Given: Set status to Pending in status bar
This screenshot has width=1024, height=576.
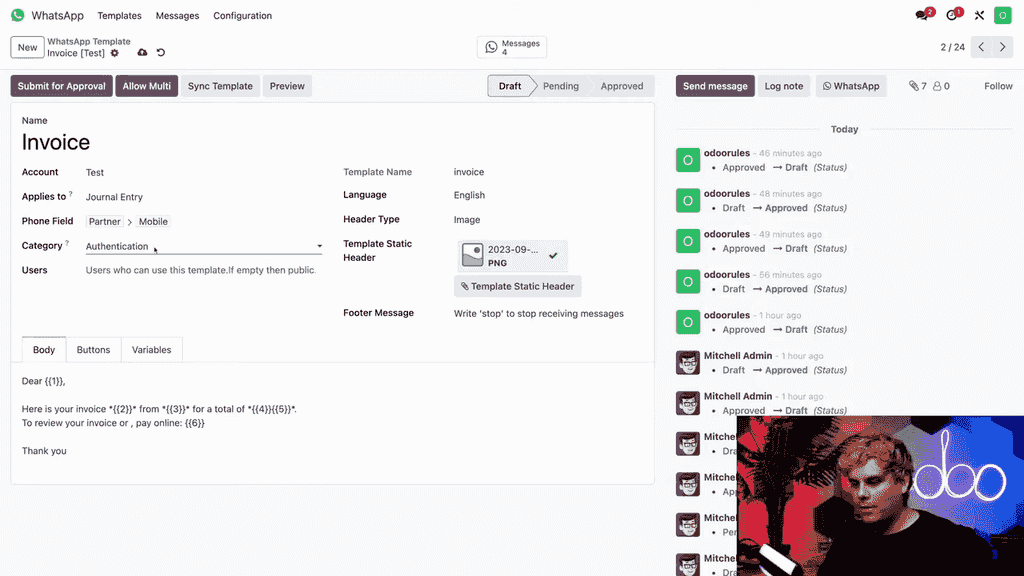Looking at the screenshot, I should pyautogui.click(x=560, y=86).
